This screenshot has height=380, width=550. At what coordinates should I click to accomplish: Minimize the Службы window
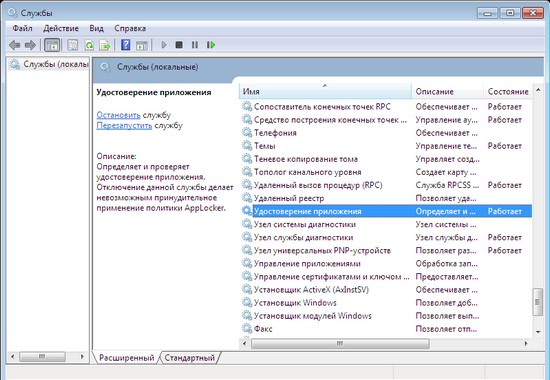pyautogui.click(x=488, y=13)
